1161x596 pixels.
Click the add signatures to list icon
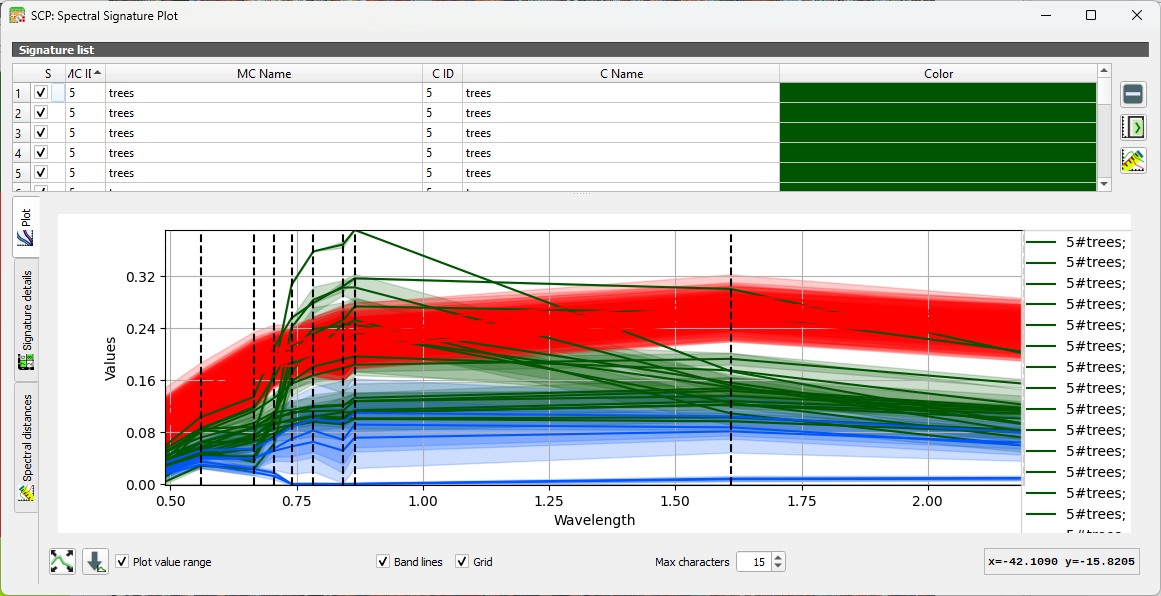tap(1133, 127)
